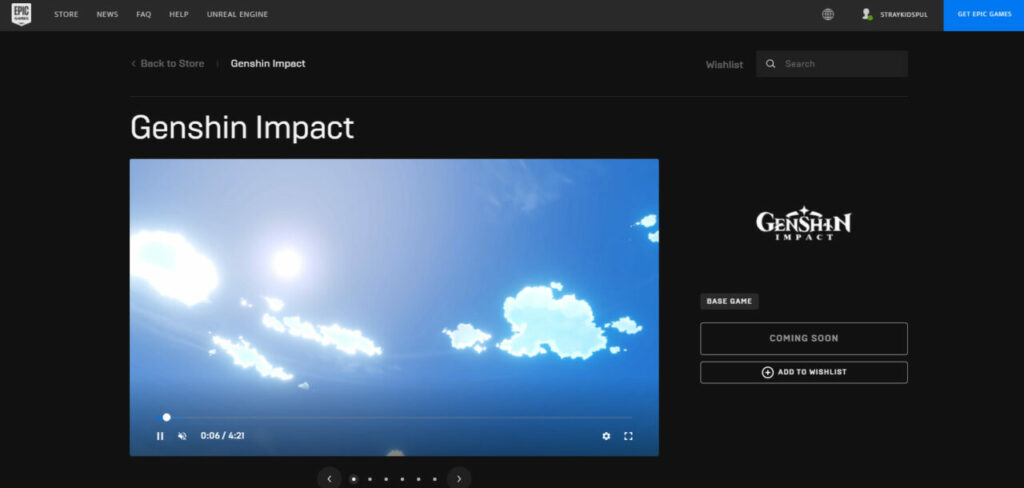Select the fourth carousel dot
Screen dimensions: 1024x488
402,479
